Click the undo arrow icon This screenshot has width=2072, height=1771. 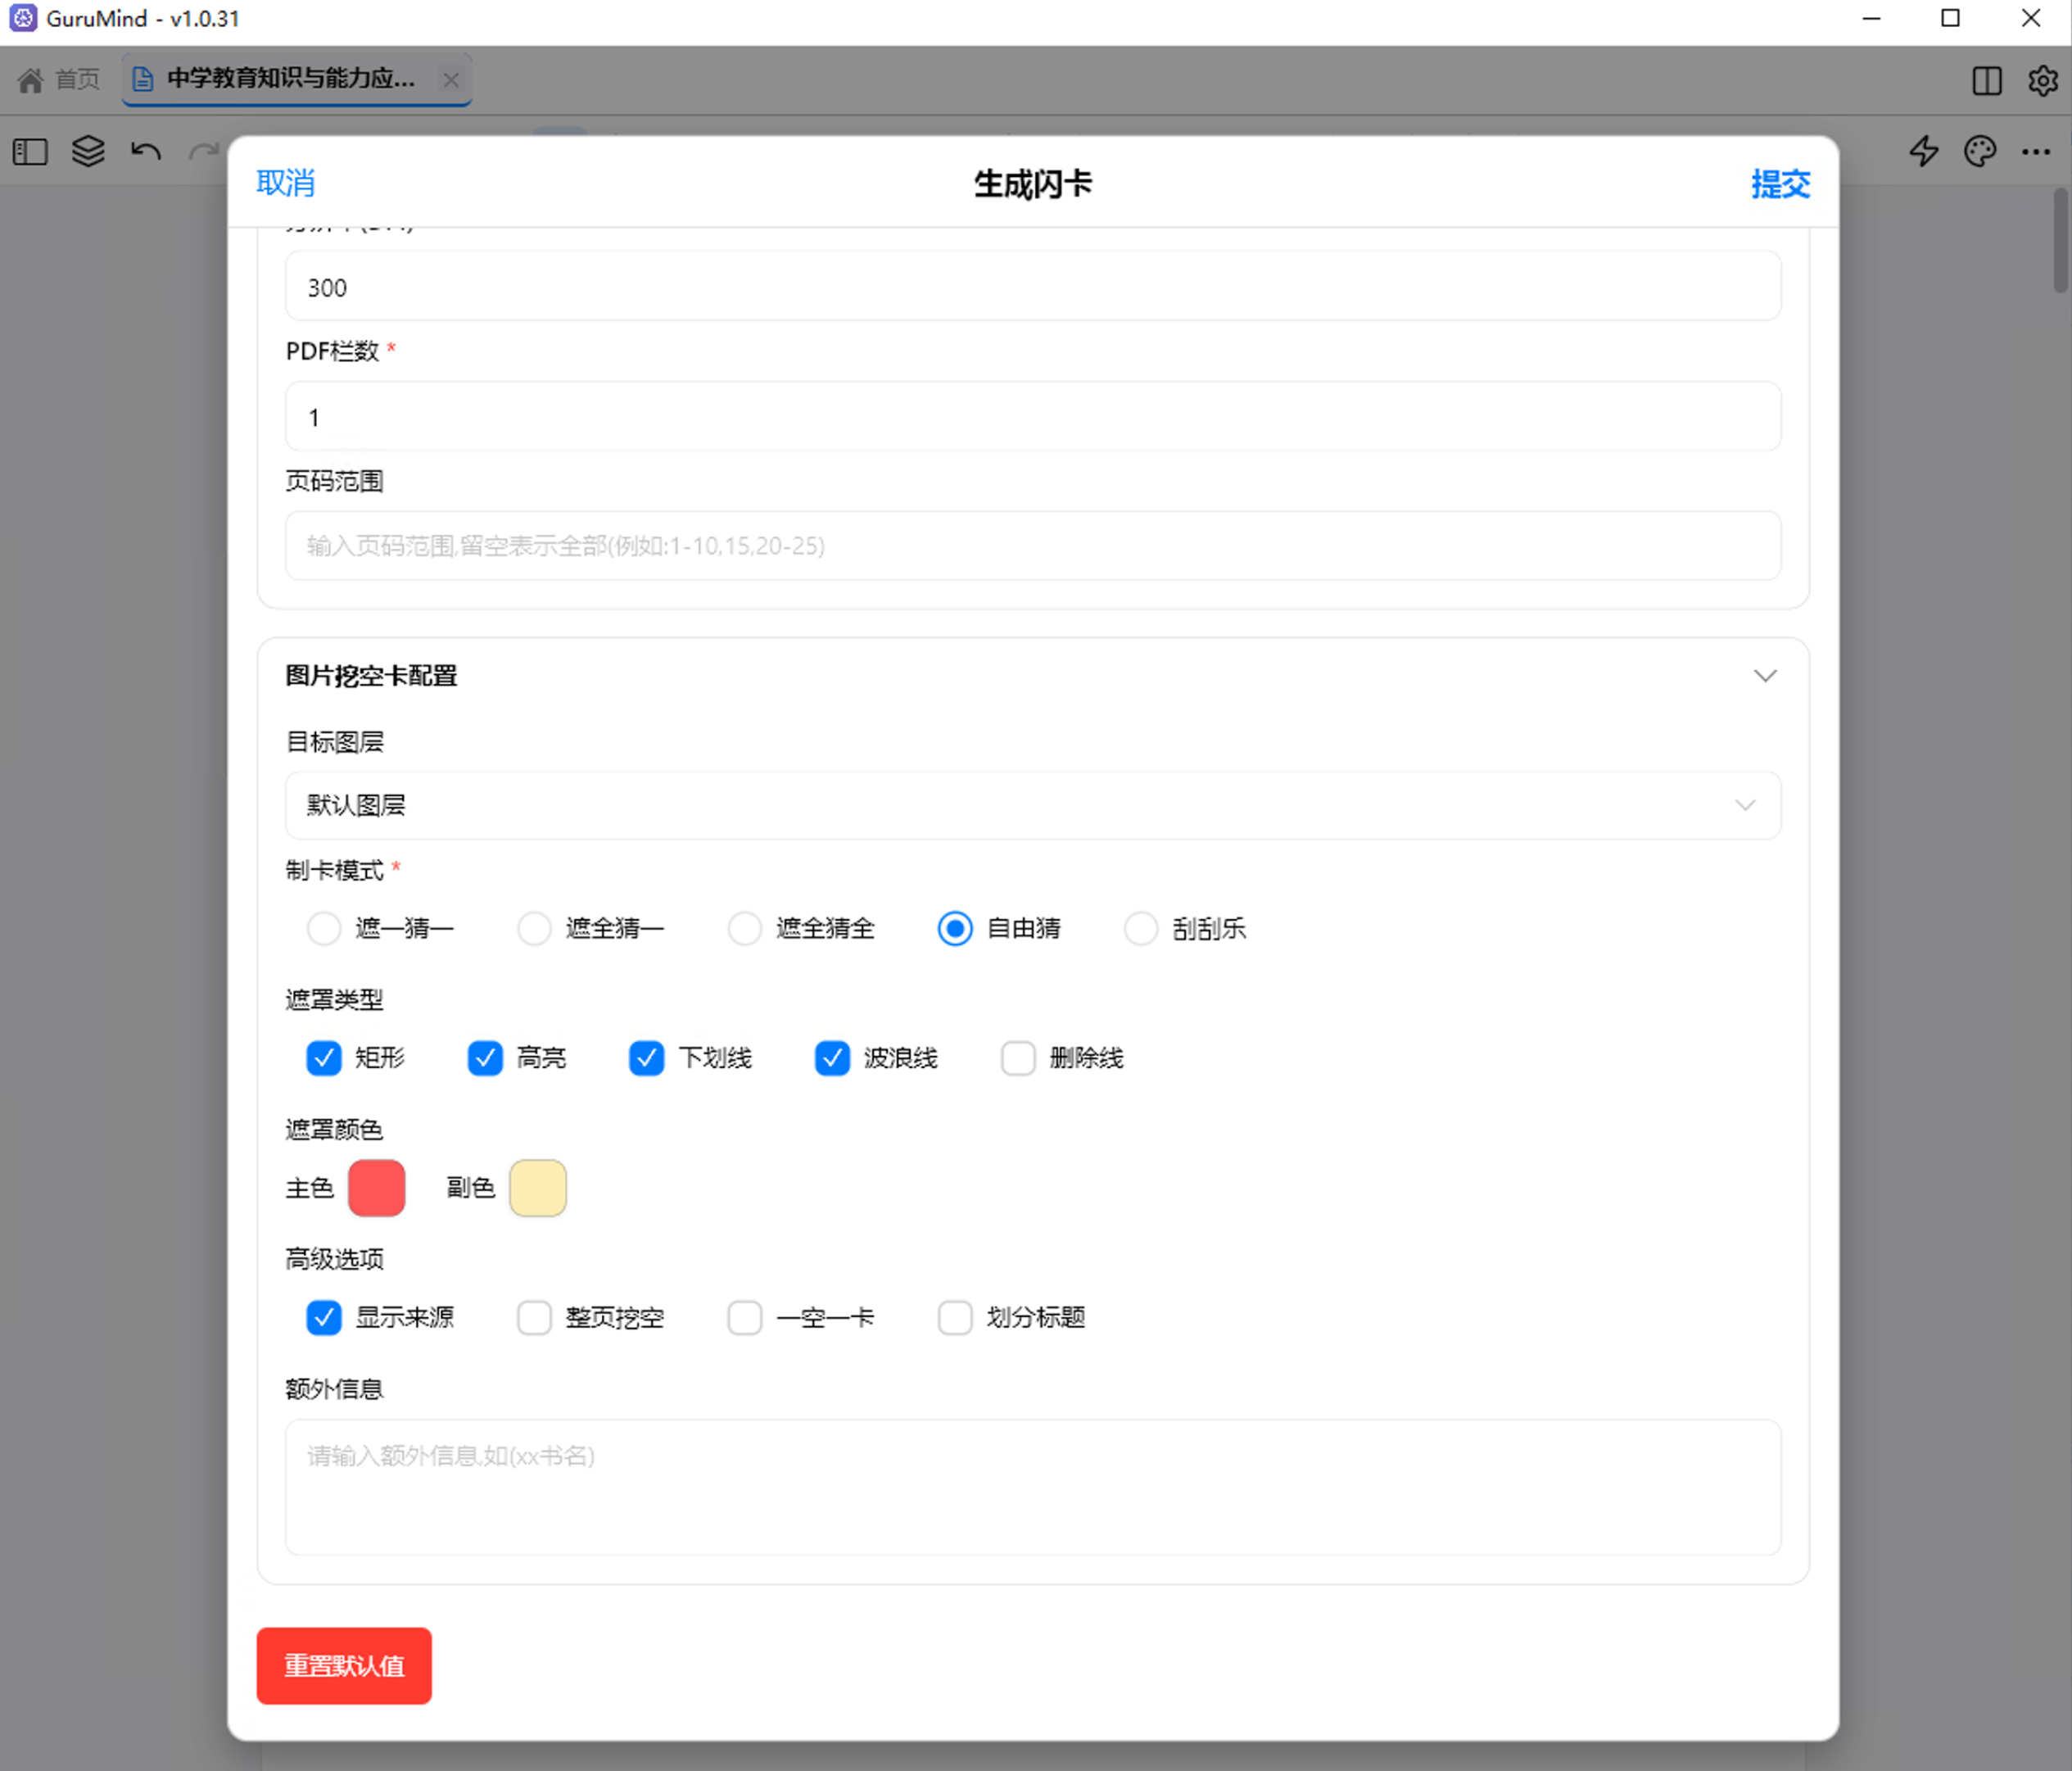144,151
